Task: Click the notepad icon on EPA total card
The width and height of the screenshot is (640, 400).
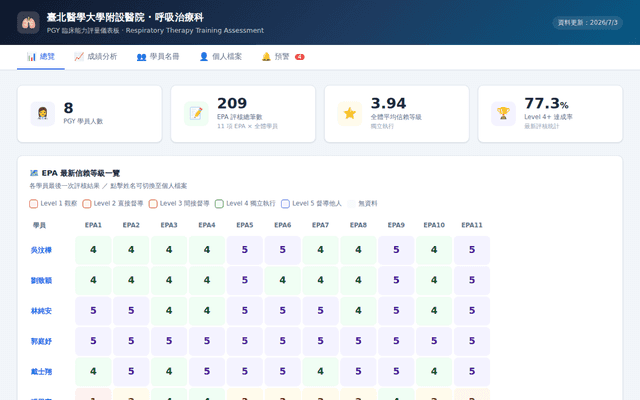Action: tap(196, 113)
